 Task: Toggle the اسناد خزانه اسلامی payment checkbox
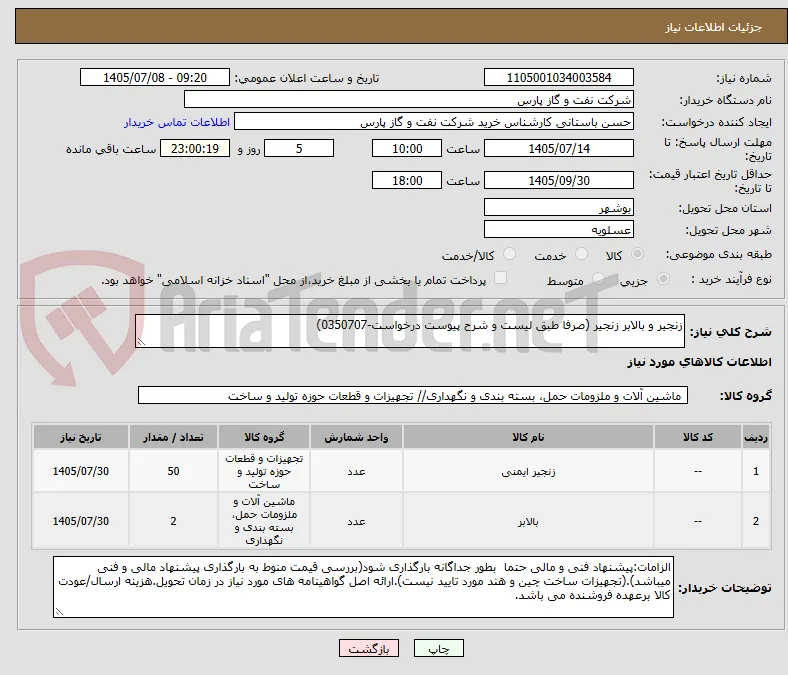click(x=501, y=278)
